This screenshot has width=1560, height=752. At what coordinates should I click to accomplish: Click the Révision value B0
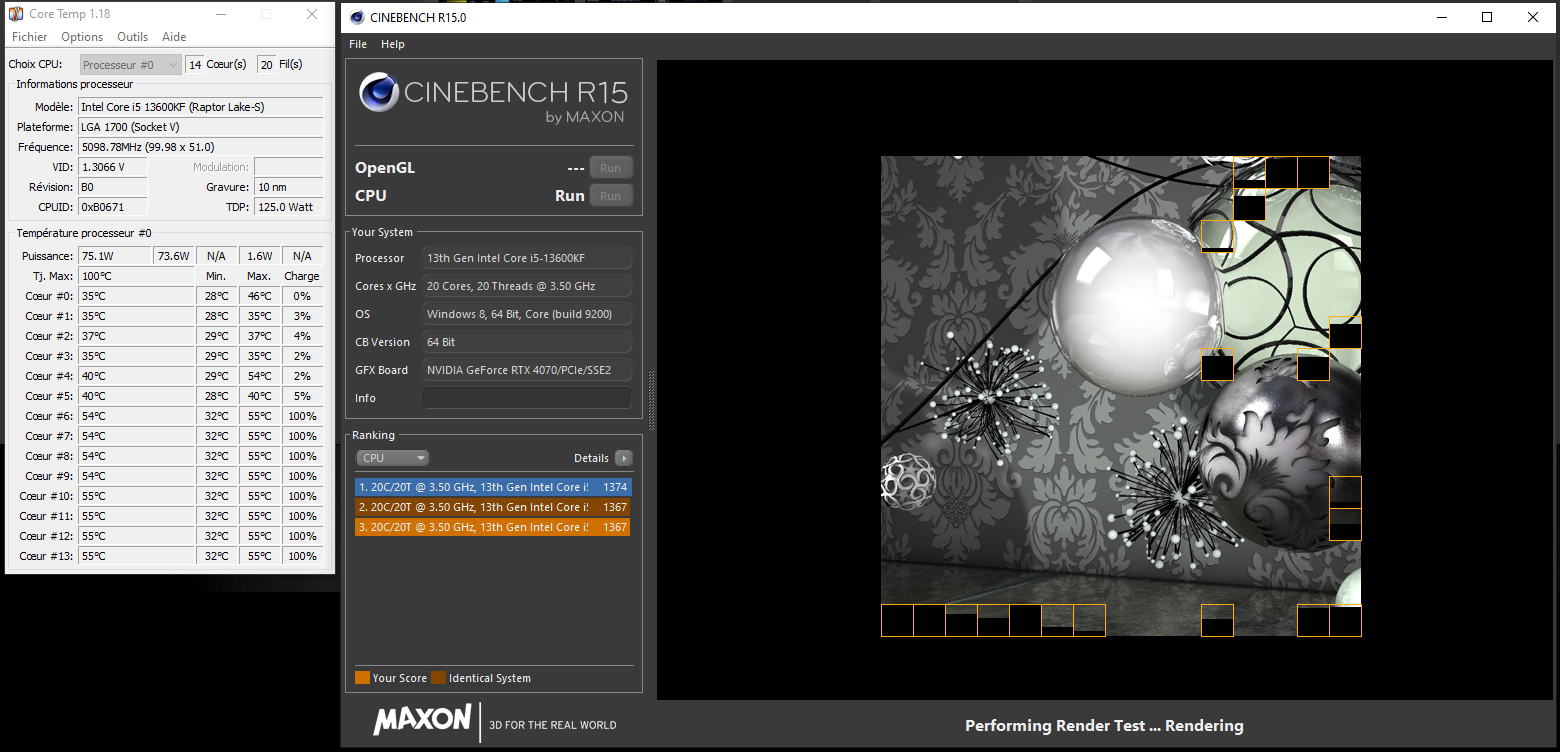click(112, 187)
